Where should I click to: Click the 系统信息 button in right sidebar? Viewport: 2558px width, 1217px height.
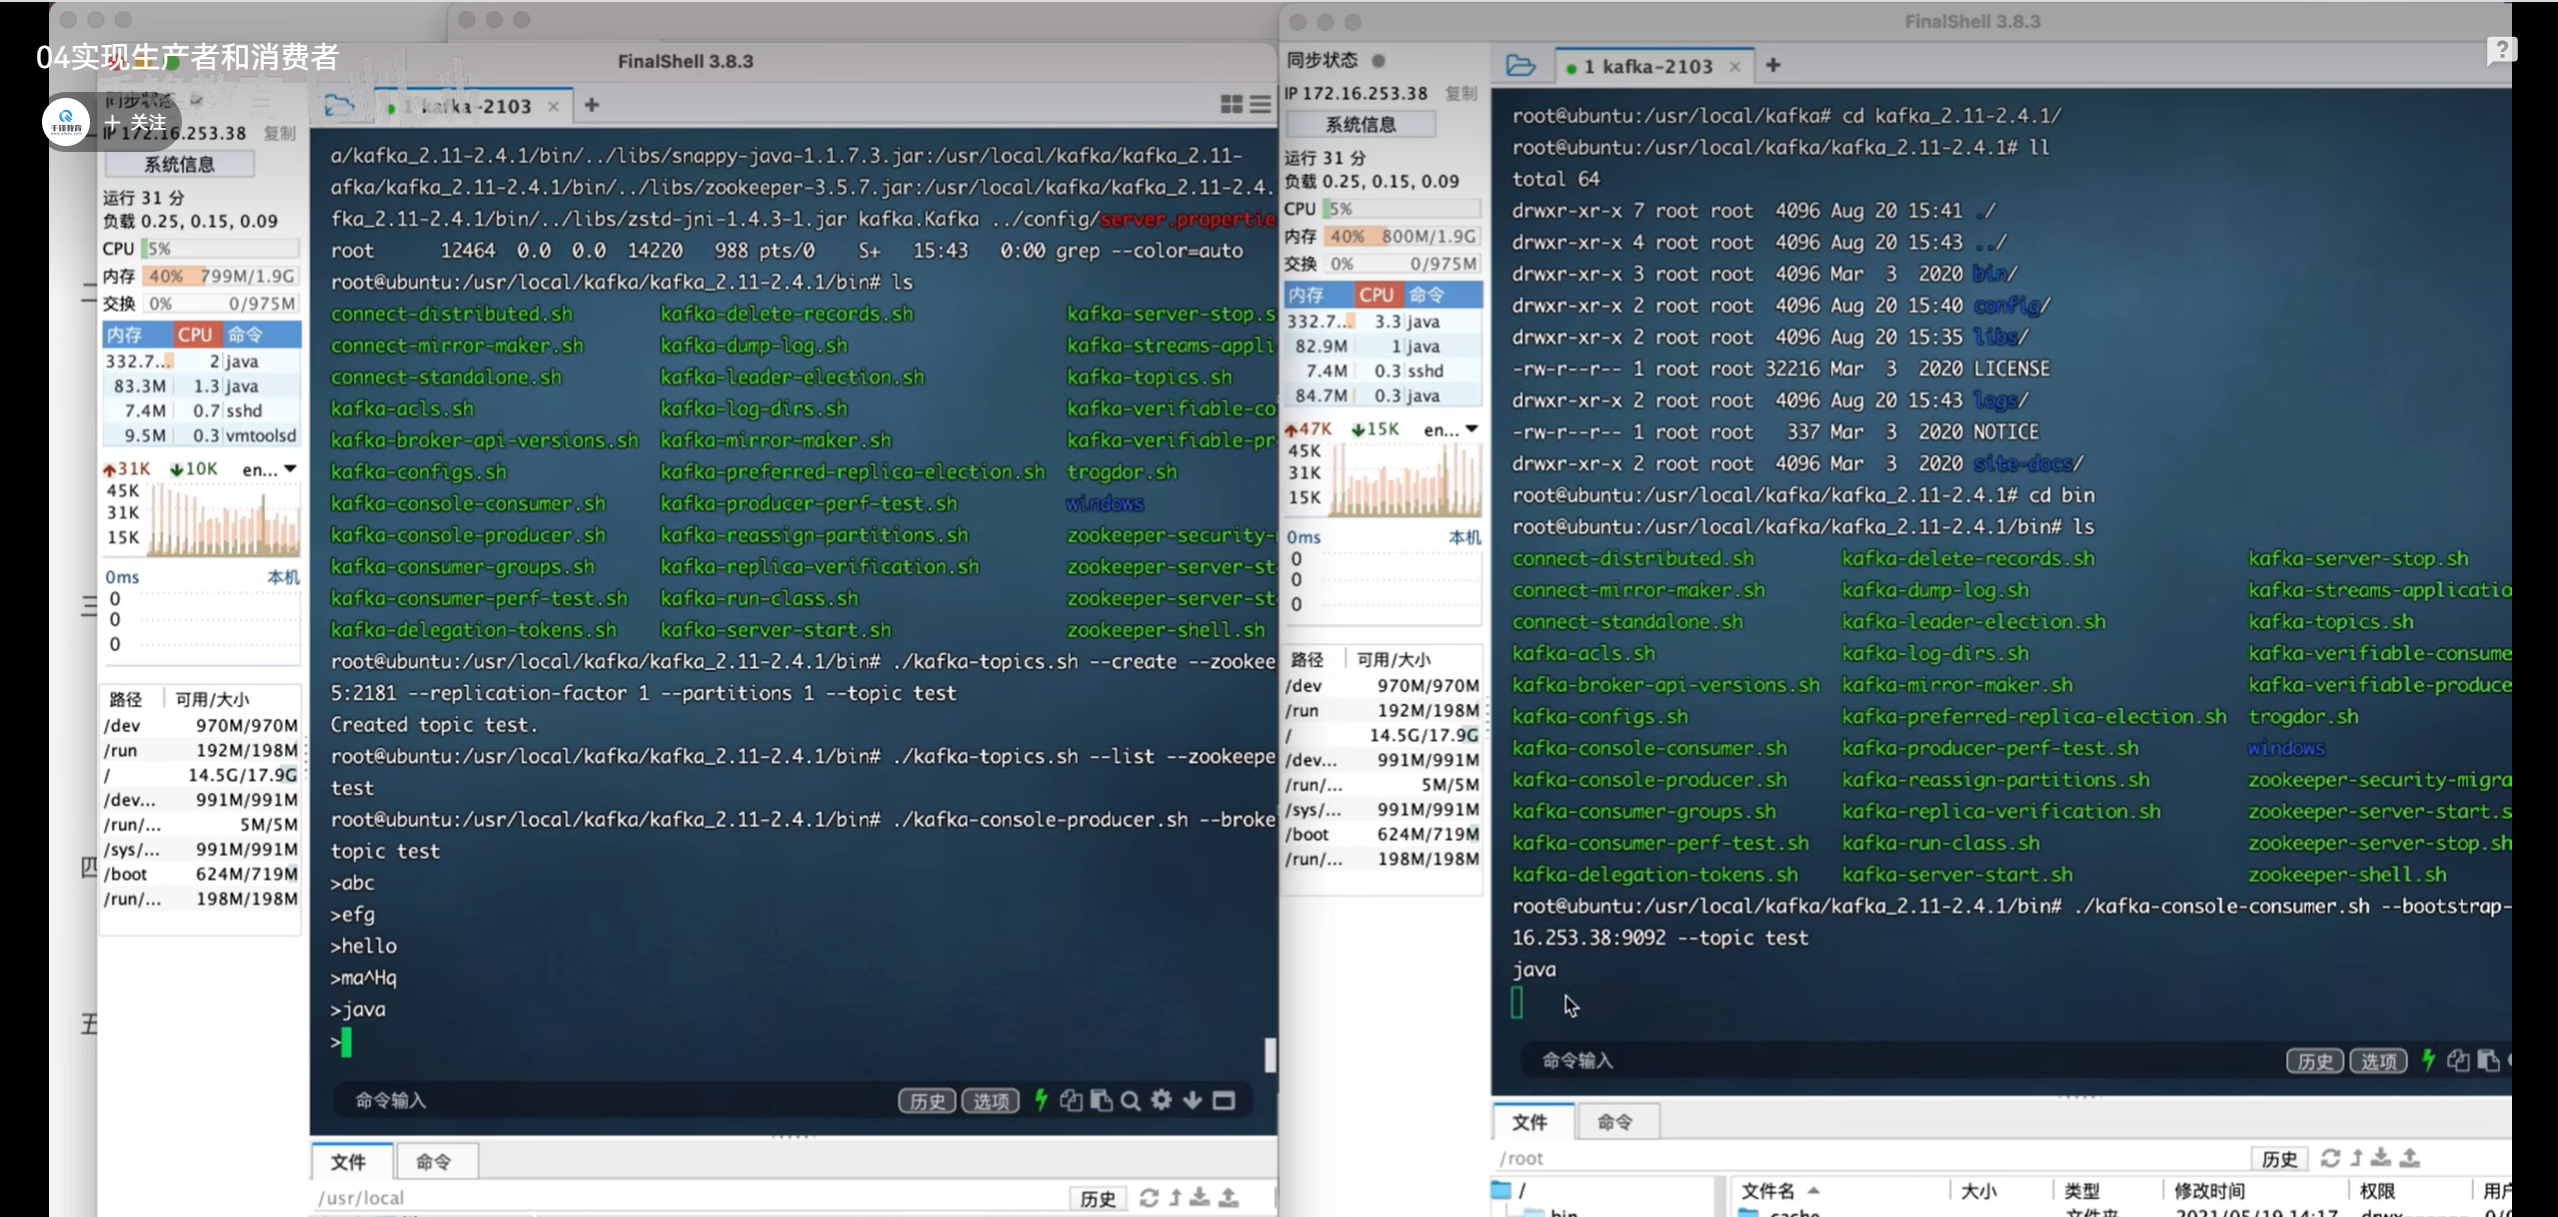pos(1360,125)
